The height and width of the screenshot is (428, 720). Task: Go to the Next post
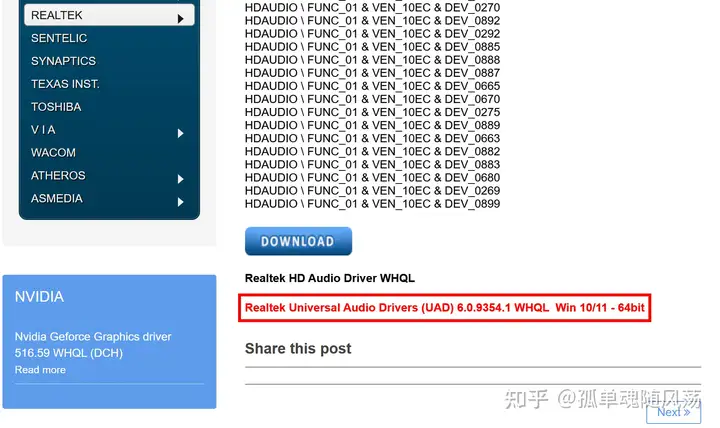pos(673,412)
